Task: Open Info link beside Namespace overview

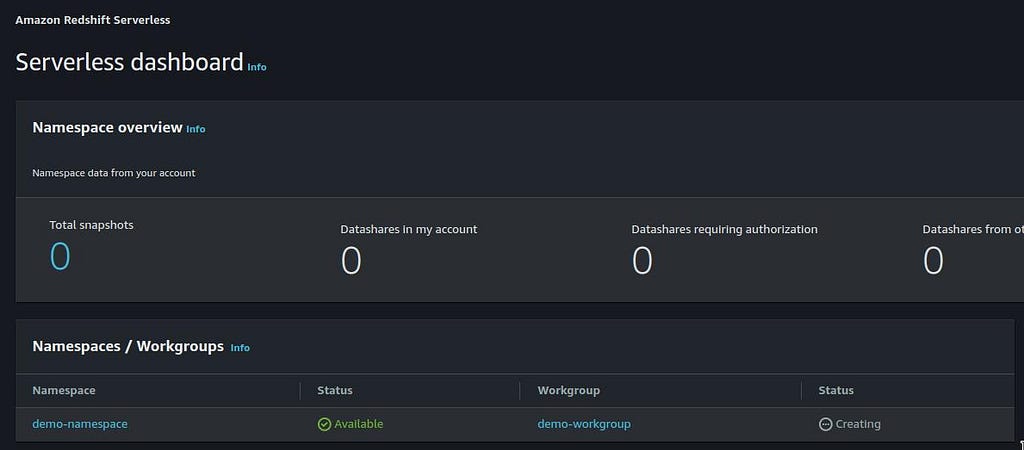Action: click(196, 129)
